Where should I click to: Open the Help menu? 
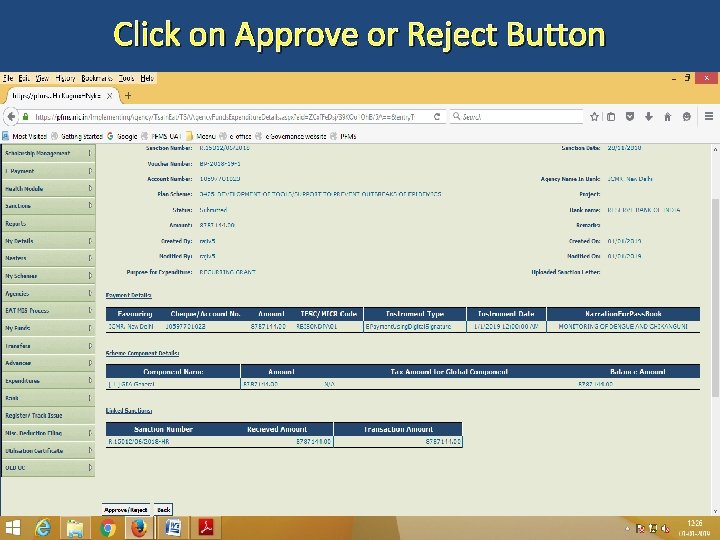point(147,78)
